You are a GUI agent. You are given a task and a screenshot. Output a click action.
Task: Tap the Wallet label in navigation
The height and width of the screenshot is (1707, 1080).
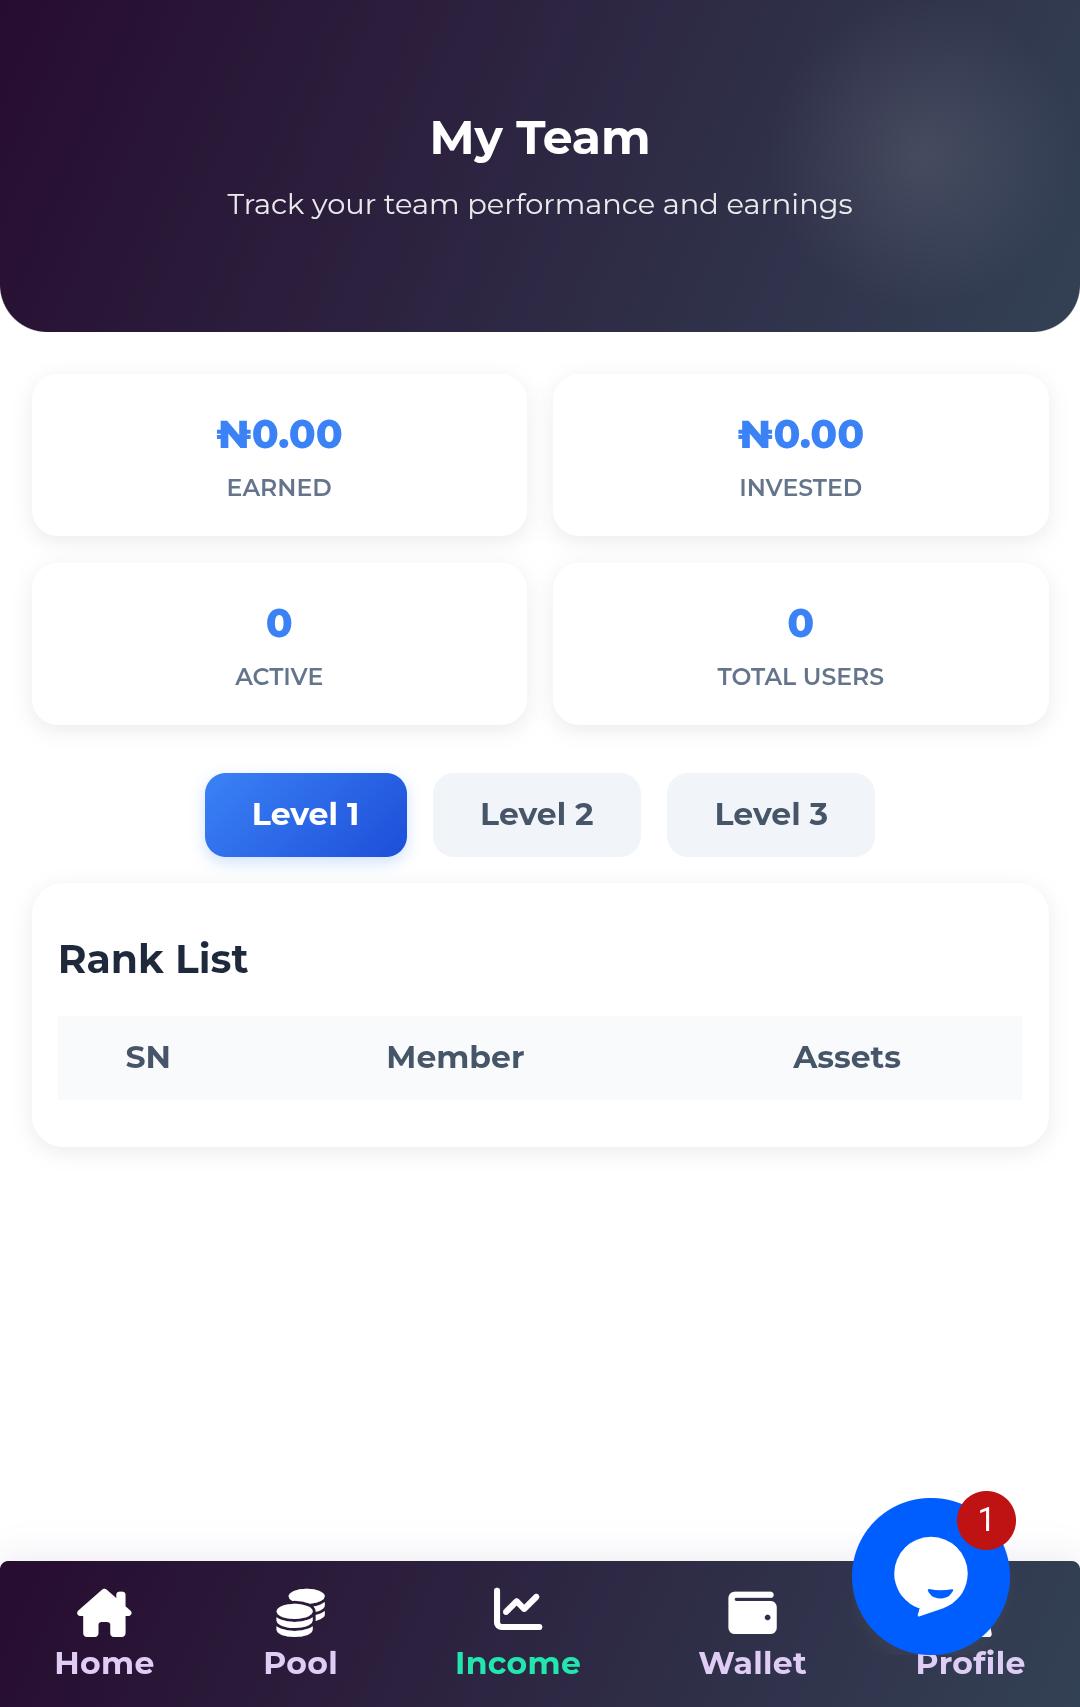click(752, 1663)
